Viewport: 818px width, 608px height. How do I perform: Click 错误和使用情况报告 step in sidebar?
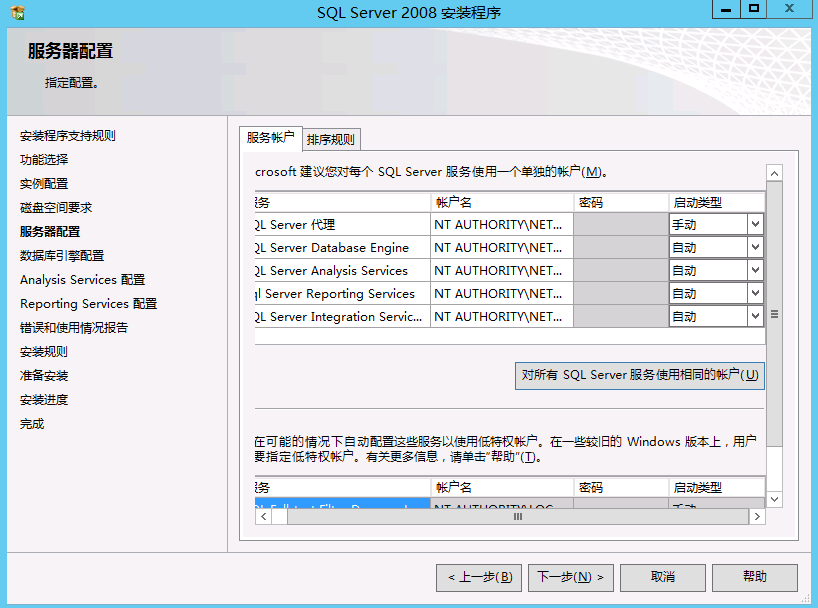coord(74,328)
